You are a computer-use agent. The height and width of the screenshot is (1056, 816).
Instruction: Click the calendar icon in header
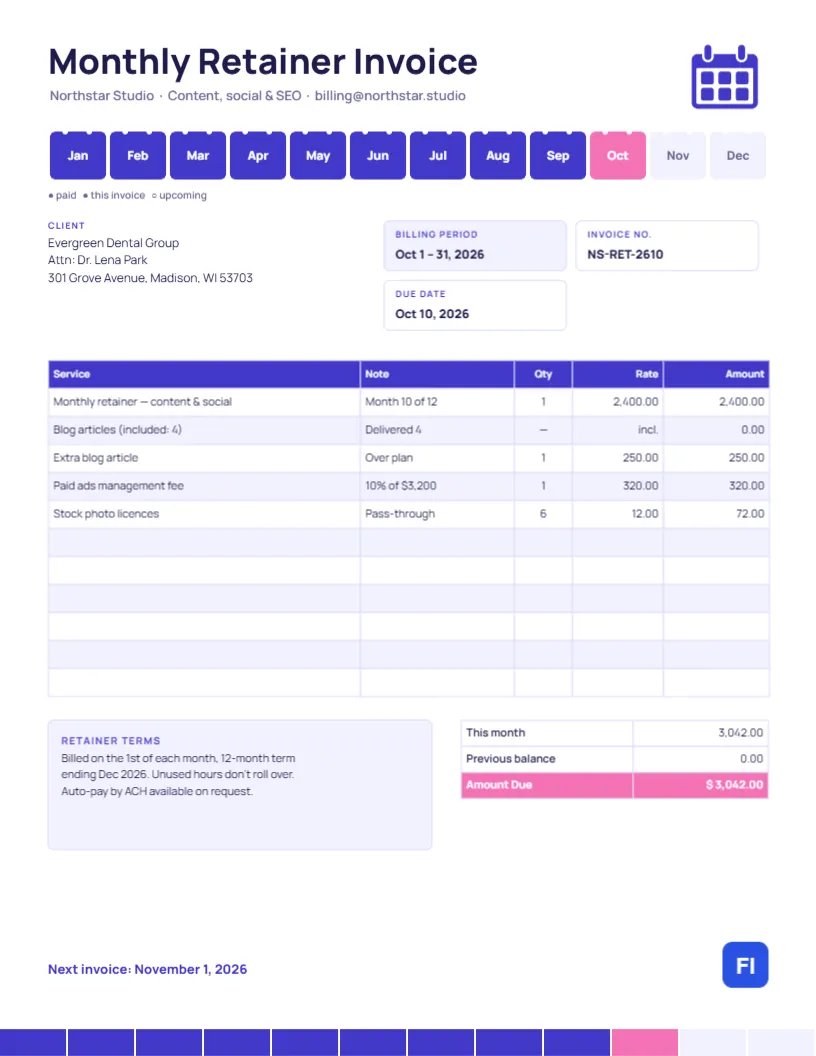click(x=724, y=77)
